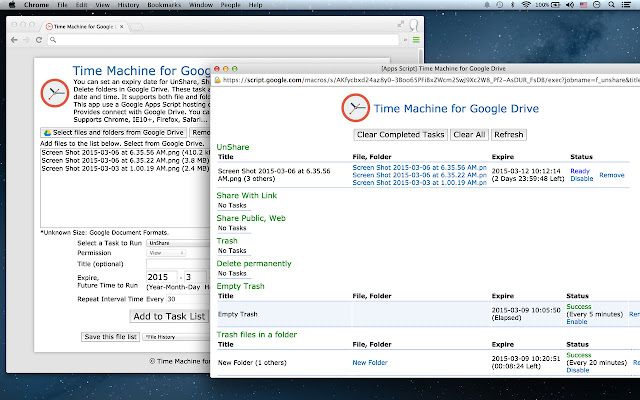The width and height of the screenshot is (640, 400).
Task: Click the Clear Completed Tasks button
Action: pos(400,135)
